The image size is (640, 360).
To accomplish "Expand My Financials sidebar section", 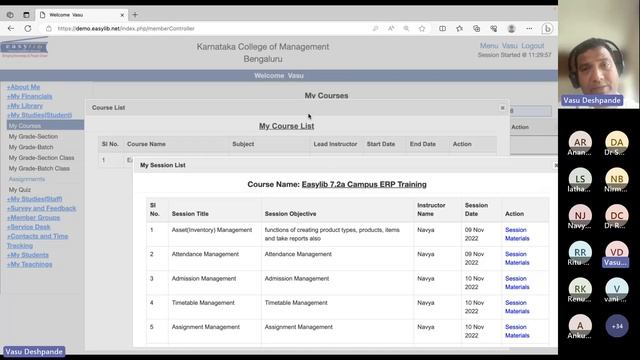I will (29, 96).
